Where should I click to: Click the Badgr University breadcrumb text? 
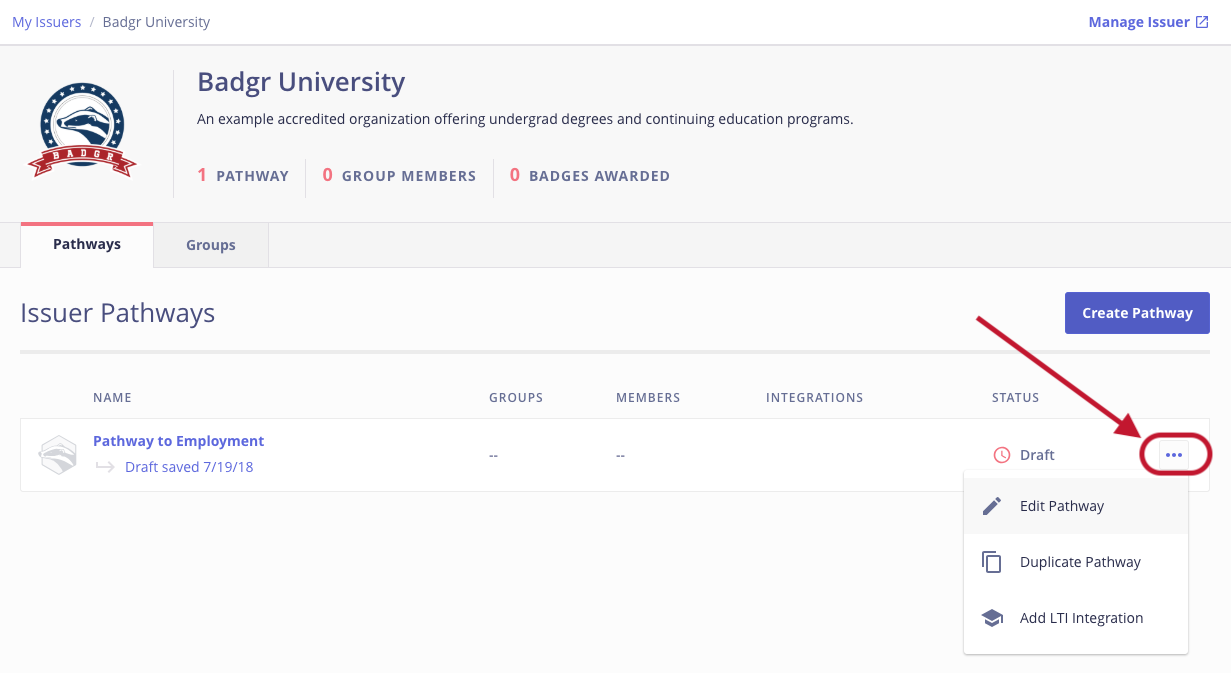156,22
